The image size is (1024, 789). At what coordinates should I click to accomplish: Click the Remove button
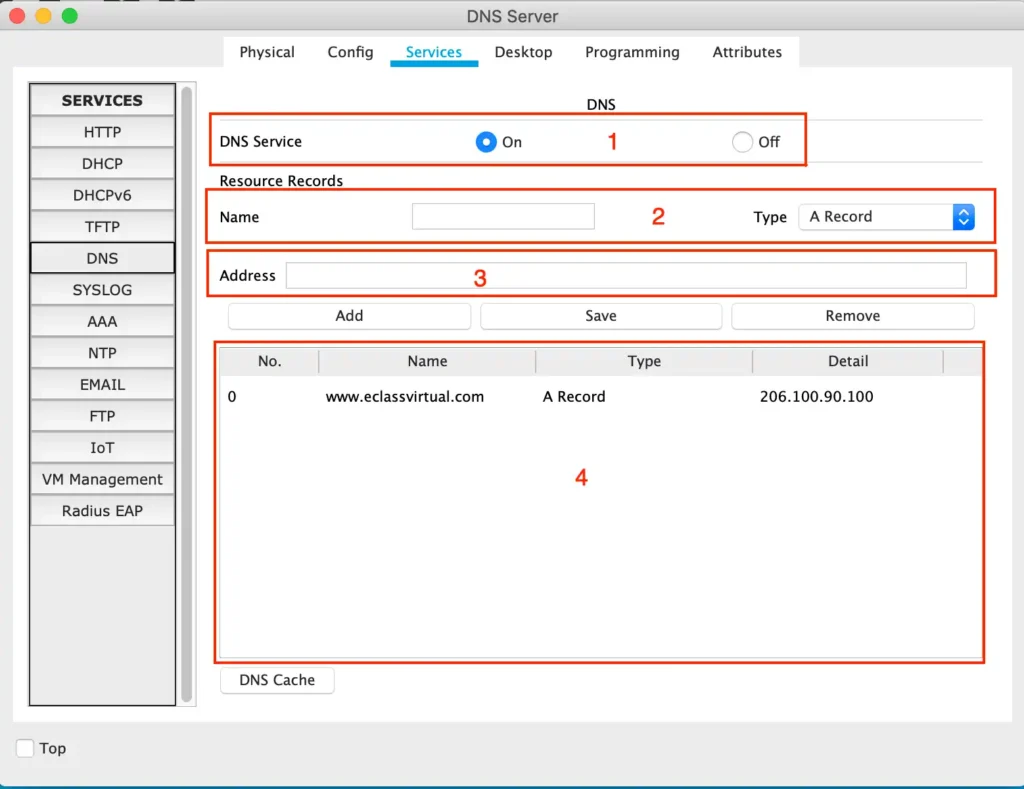tap(853, 316)
